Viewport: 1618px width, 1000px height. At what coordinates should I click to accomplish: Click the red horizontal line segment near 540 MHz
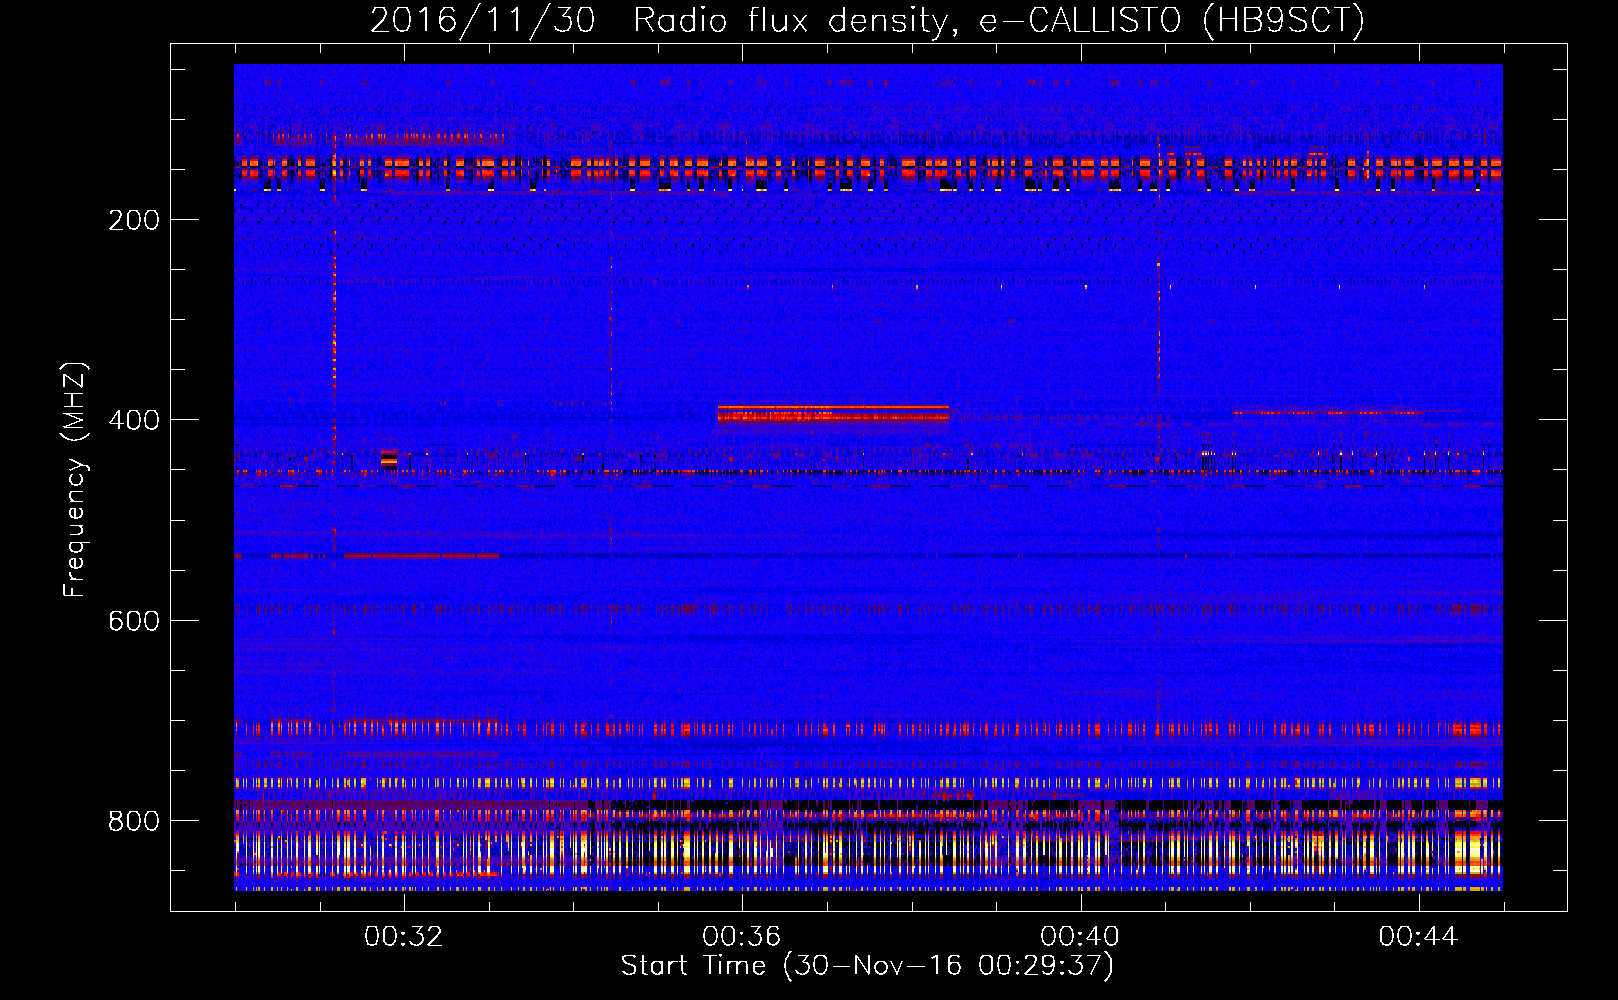coord(421,555)
